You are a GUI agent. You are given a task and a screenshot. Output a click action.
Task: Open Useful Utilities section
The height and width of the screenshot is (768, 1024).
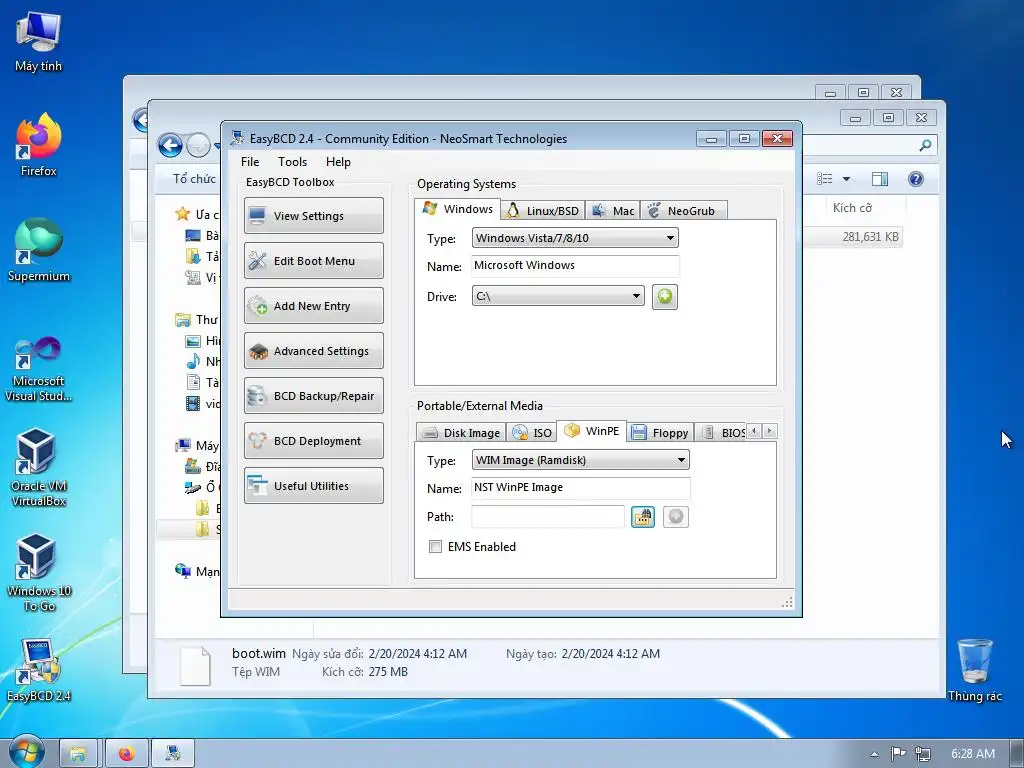pos(313,486)
